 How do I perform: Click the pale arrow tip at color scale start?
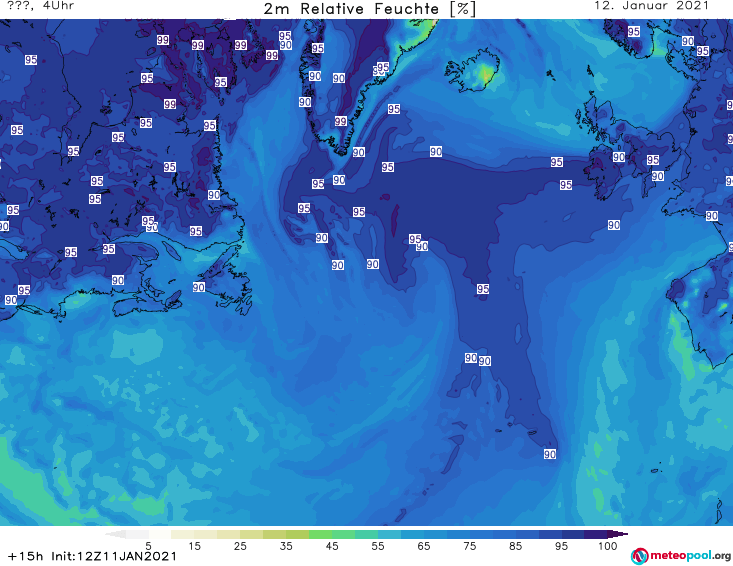[115, 534]
